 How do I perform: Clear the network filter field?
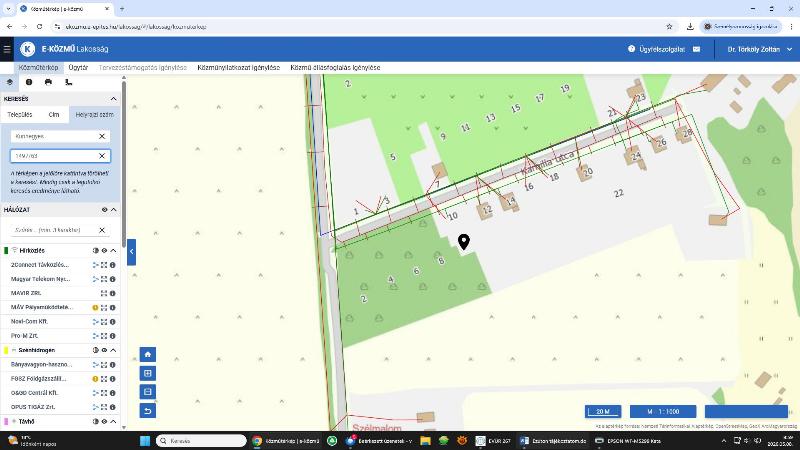point(102,230)
